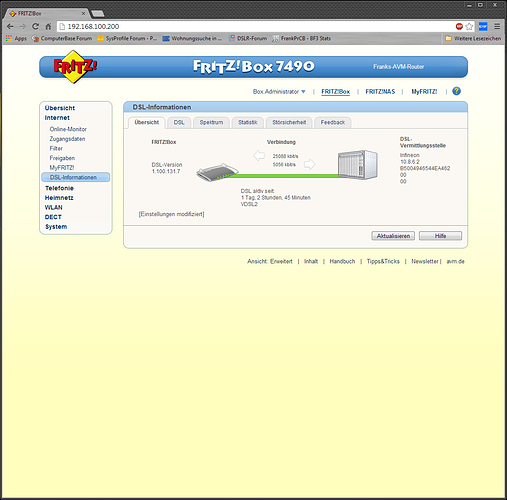Open Zugangsdaten submenu item
Viewport: 507px width, 500px height.
[x=67, y=139]
